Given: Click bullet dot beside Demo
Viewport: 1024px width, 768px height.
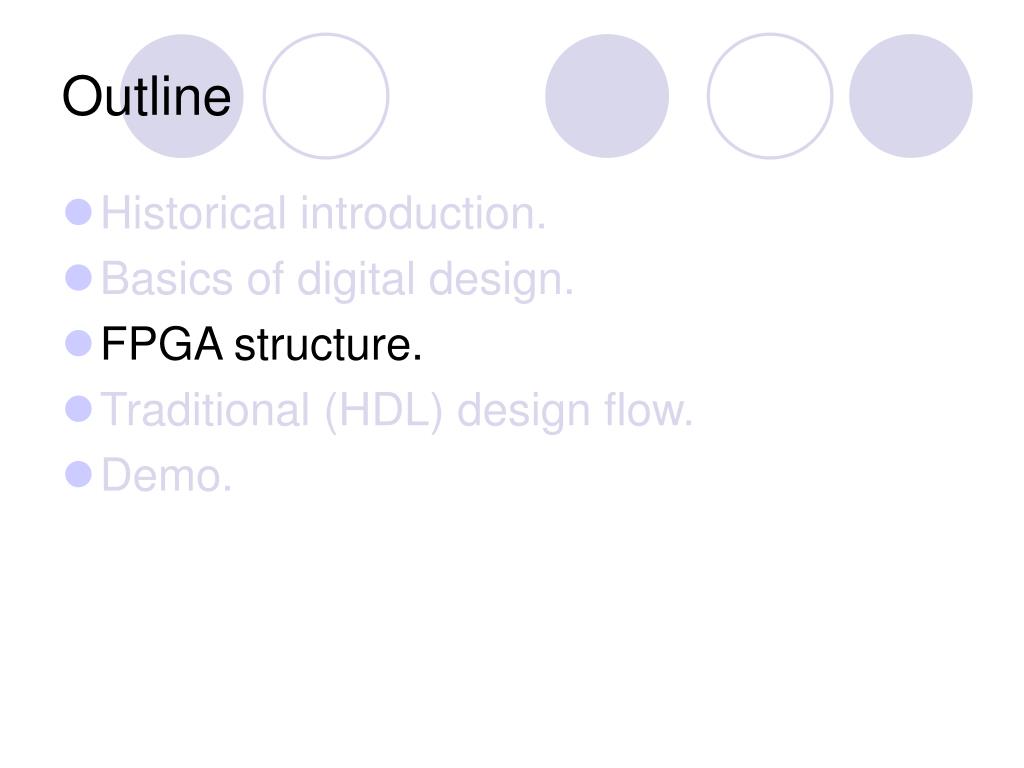Looking at the screenshot, I should [x=78, y=474].
